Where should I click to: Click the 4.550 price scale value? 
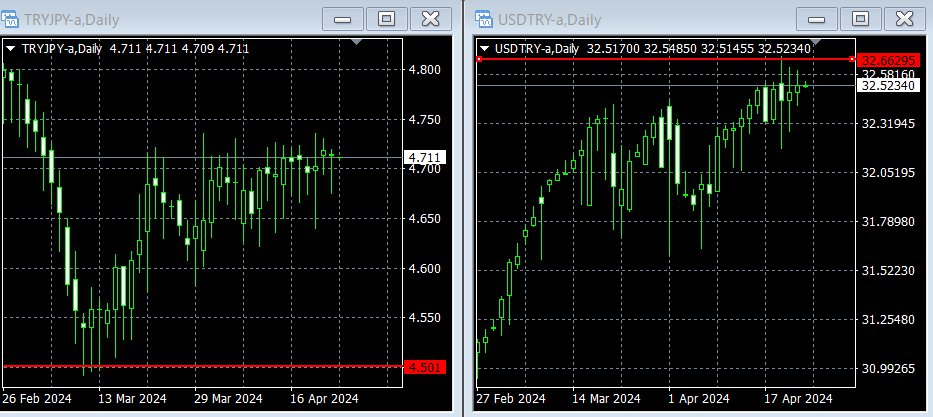(x=425, y=318)
